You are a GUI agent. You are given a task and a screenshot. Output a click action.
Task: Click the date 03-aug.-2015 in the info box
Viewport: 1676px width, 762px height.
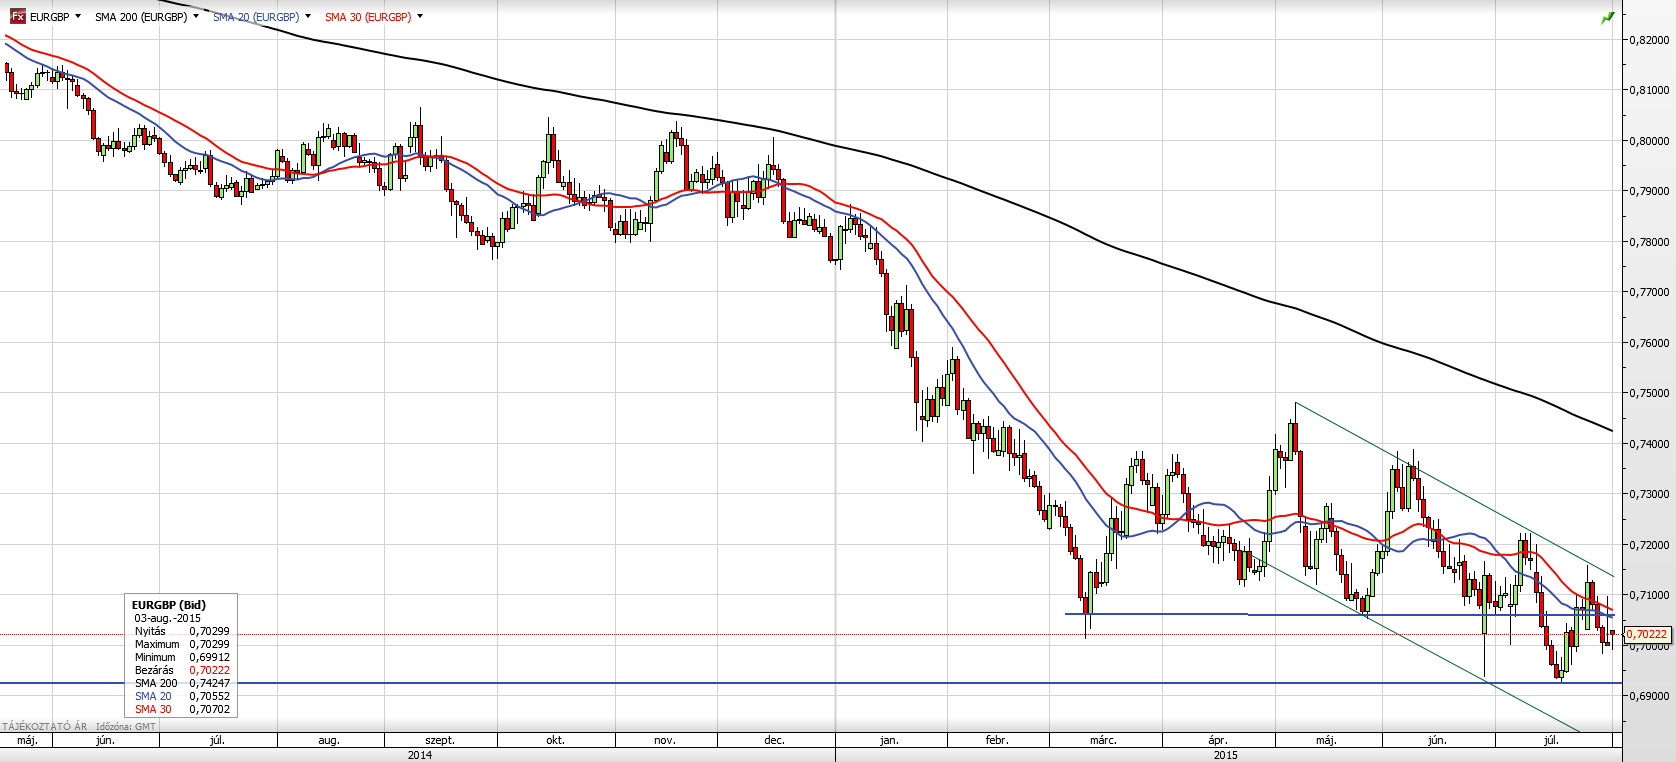pyautogui.click(x=168, y=618)
